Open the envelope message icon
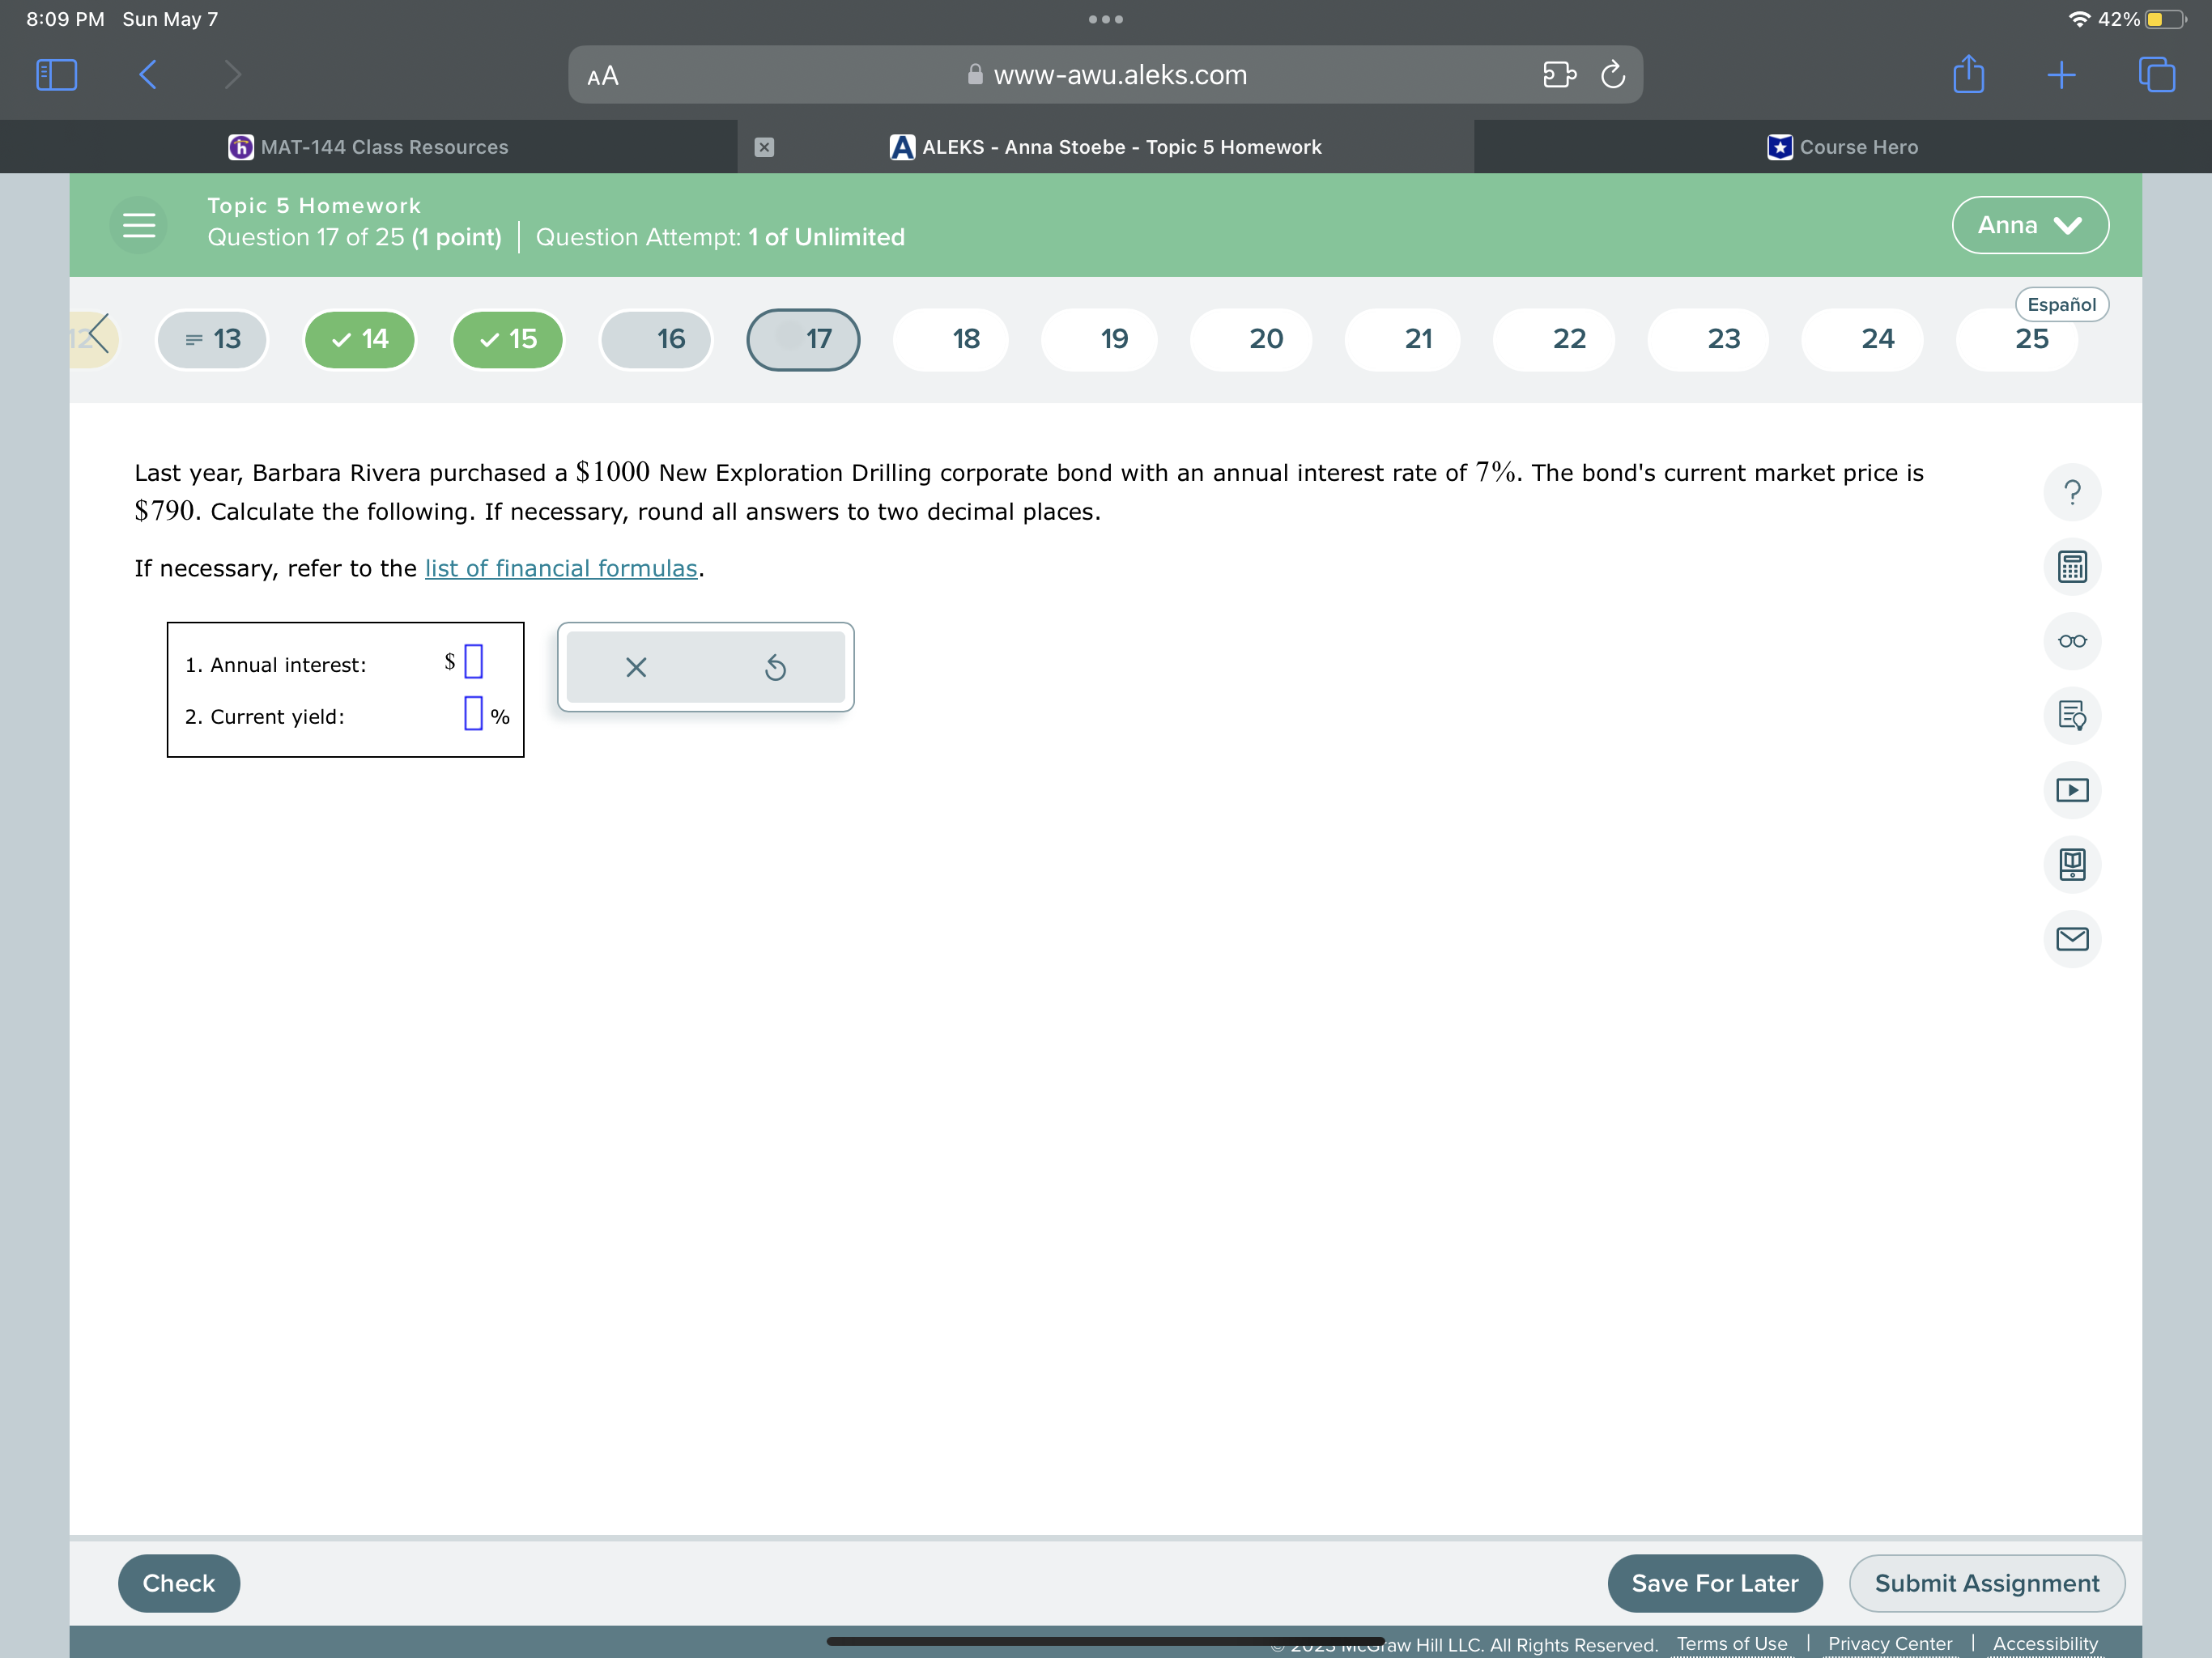This screenshot has height=1658, width=2212. [2071, 938]
